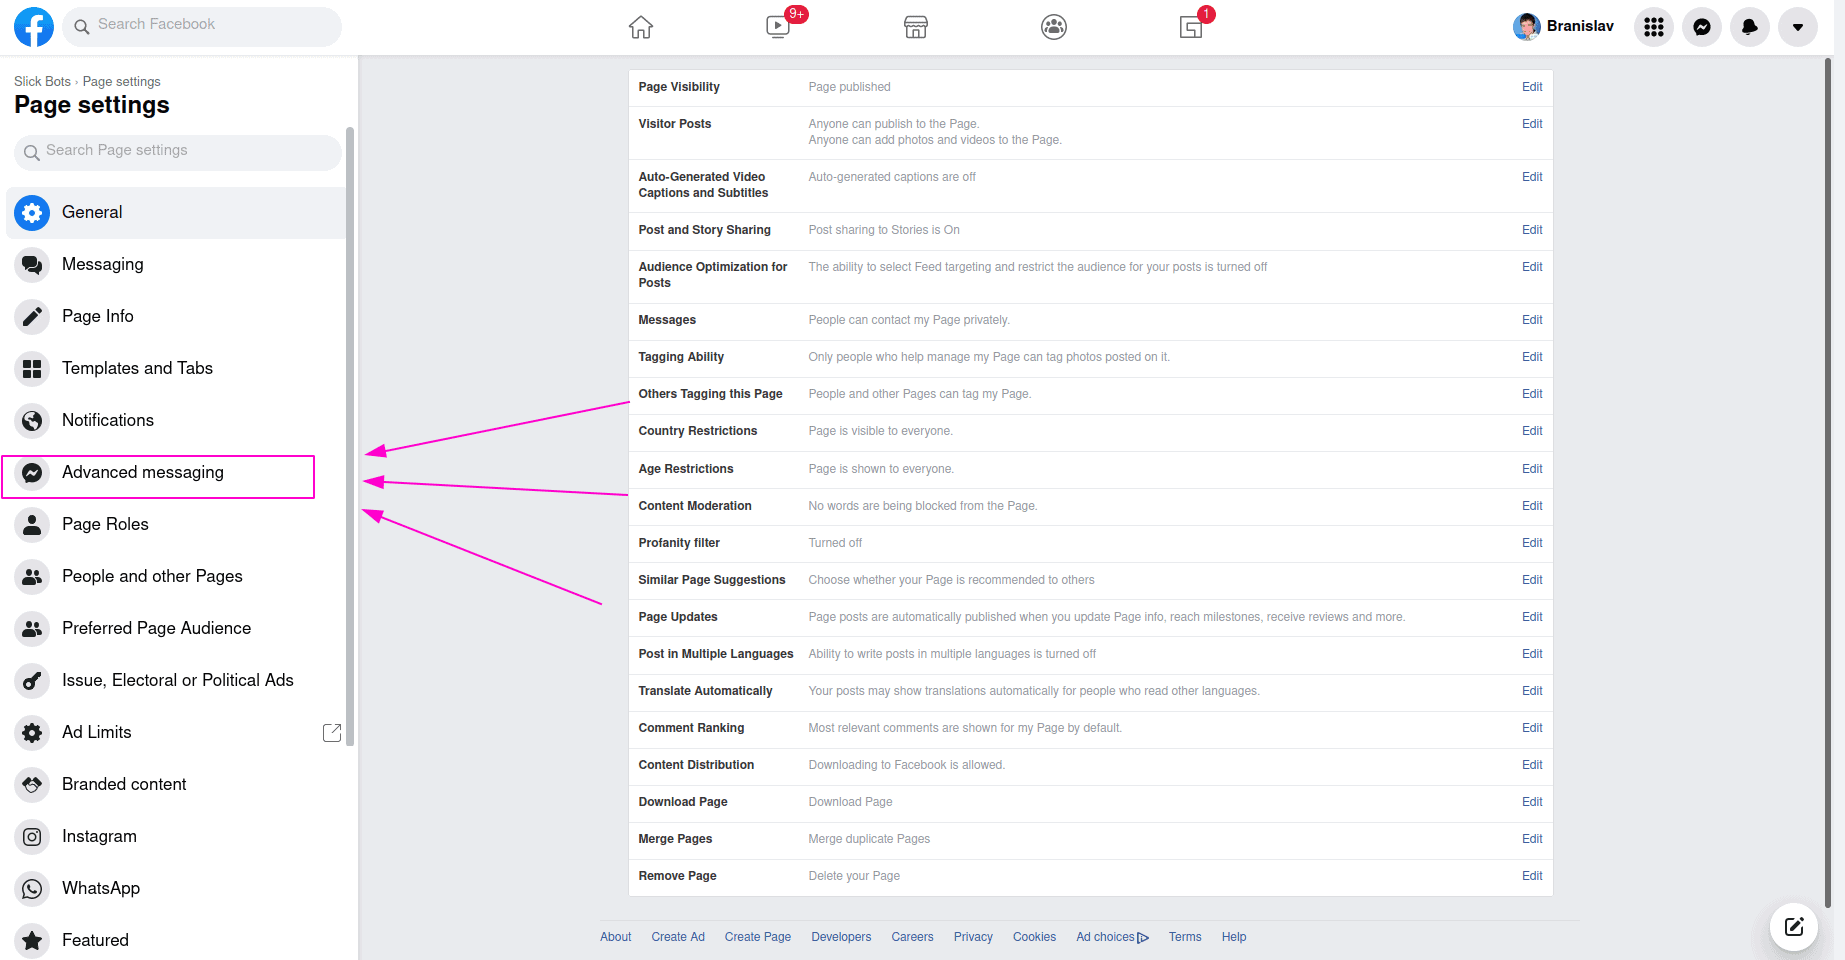Click the Help footer link

(x=1234, y=937)
